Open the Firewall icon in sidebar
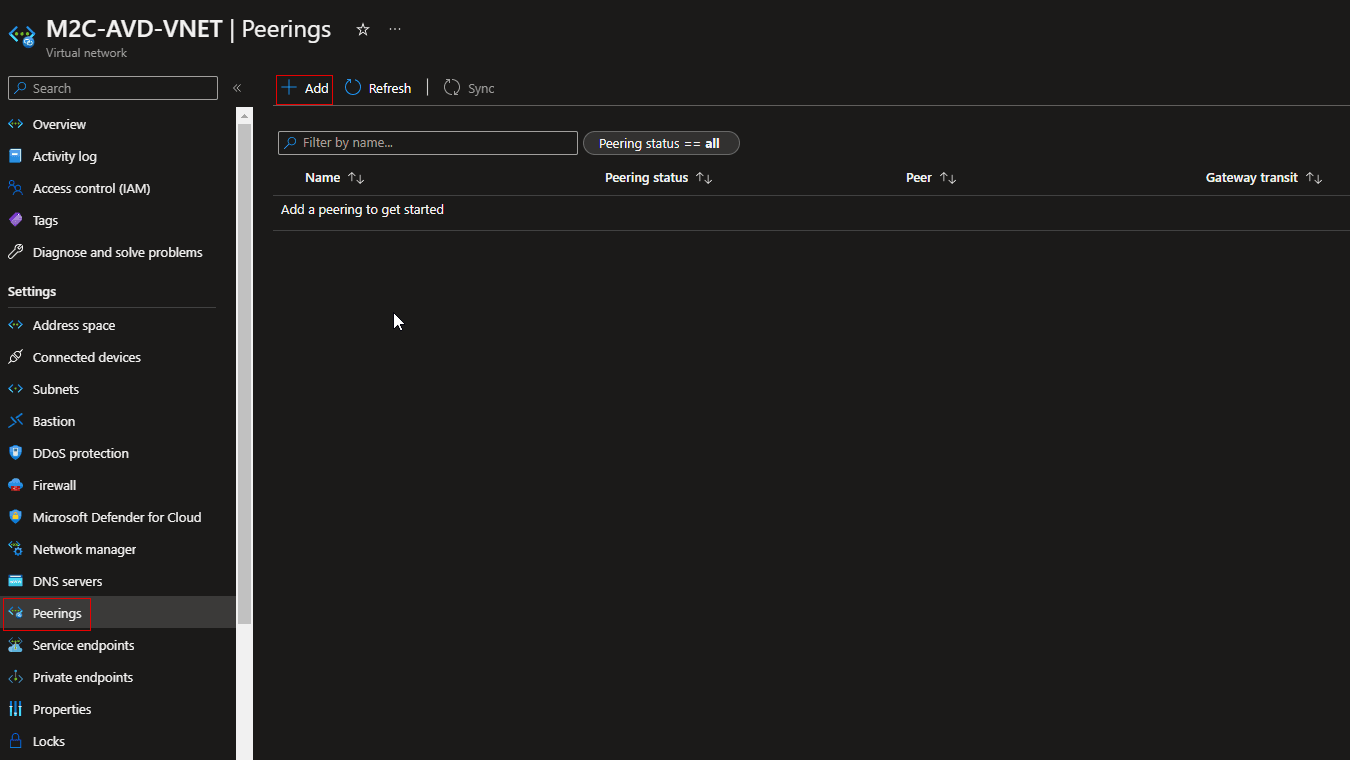The image size is (1350, 760). (x=15, y=485)
